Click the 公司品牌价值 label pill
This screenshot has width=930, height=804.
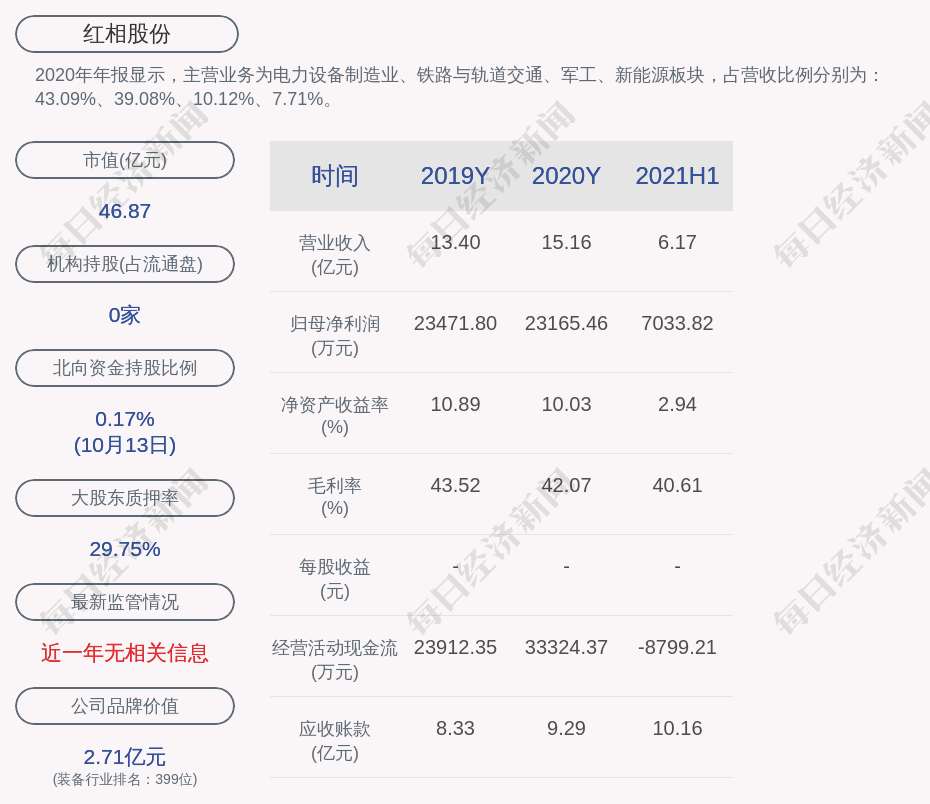125,706
